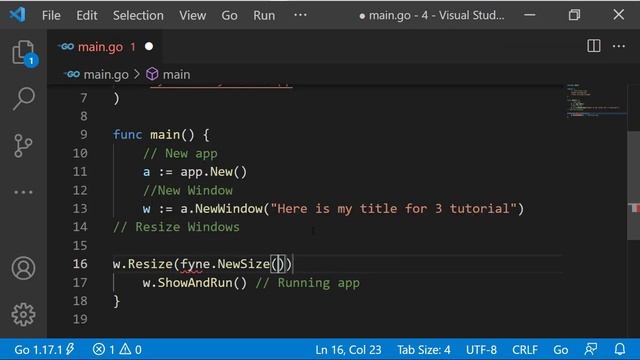640x360 pixels.
Task: Expand the hidden menu items ellipsis
Action: click(x=300, y=15)
